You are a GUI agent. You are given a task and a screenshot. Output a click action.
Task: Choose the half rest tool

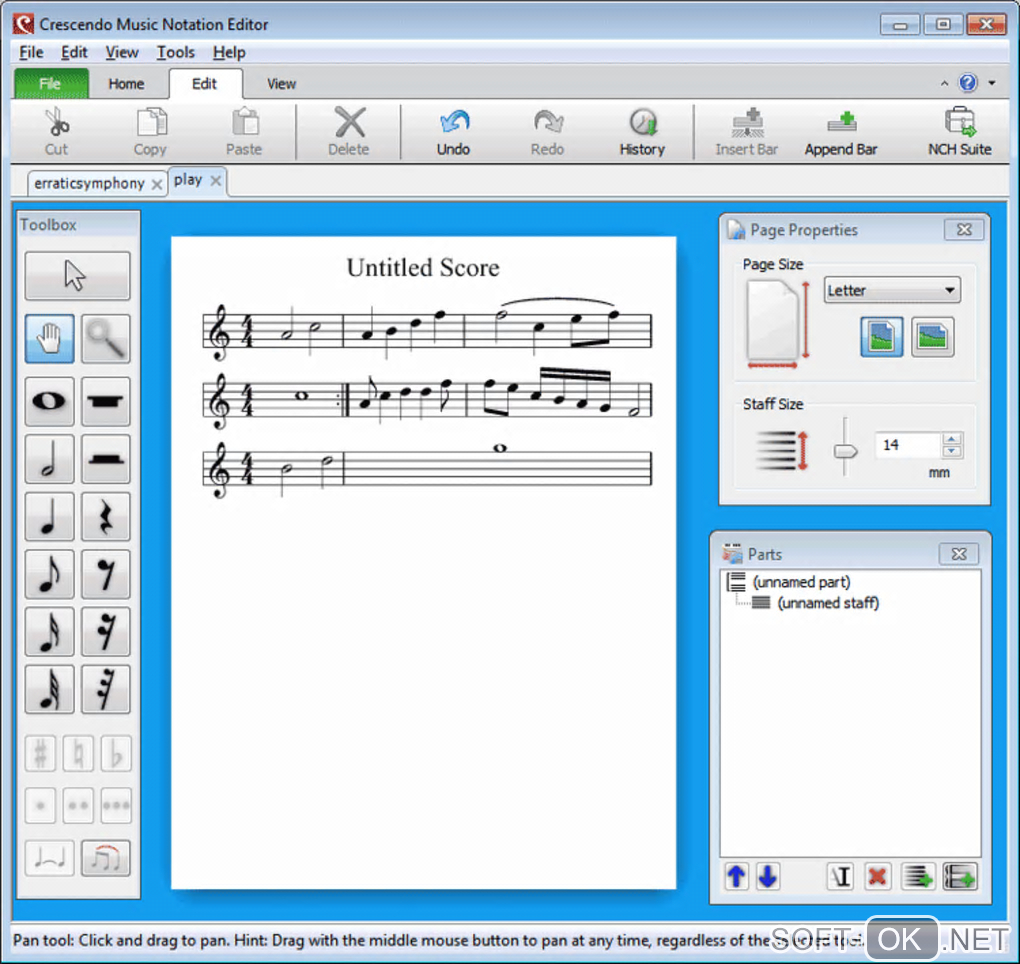click(105, 459)
